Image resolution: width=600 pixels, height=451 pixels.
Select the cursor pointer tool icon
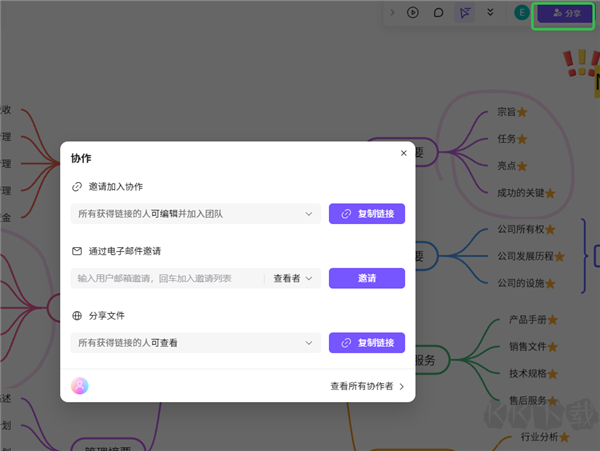coord(464,13)
